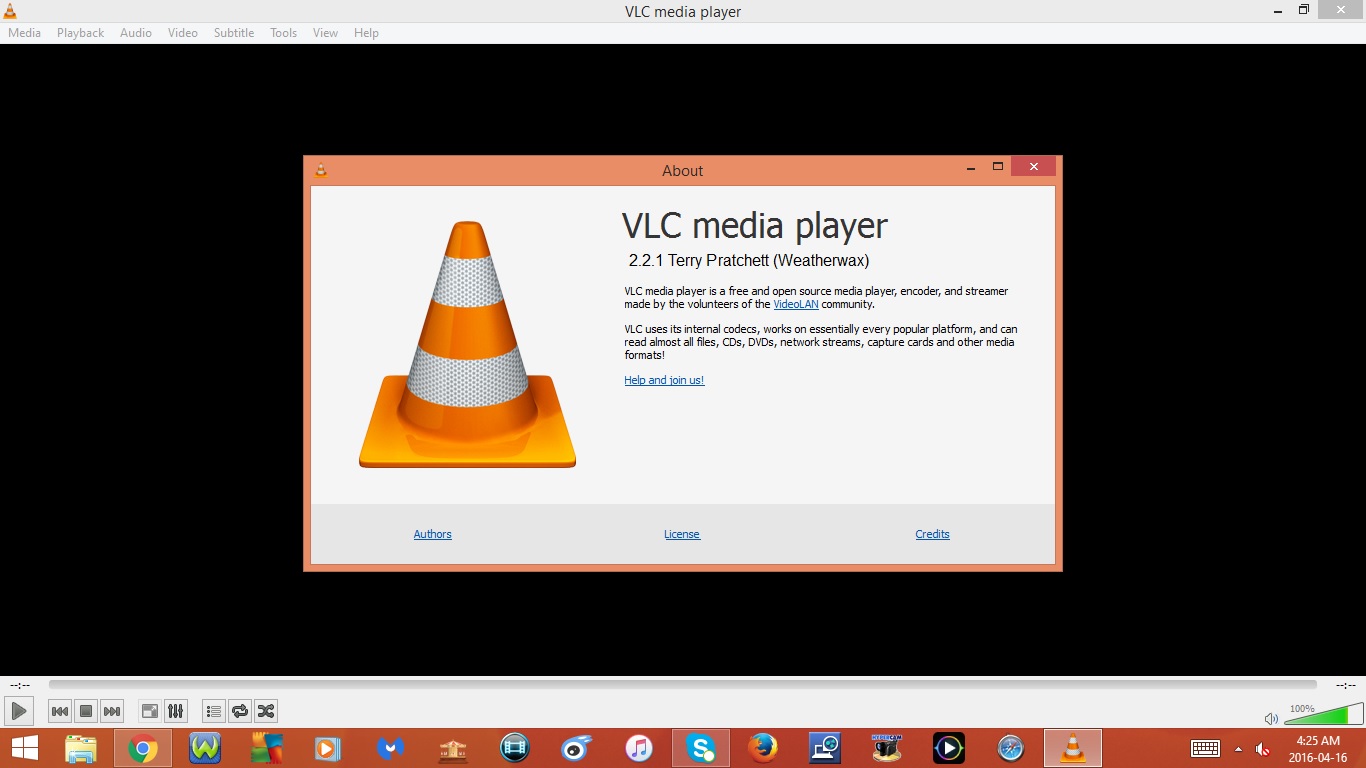1366x768 pixels.
Task: Open the AVG antivirus taskbar icon
Action: tap(267, 748)
